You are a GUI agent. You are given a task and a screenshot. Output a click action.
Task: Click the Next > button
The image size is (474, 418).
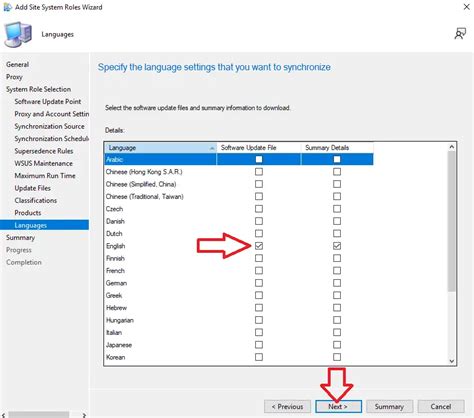tap(338, 407)
